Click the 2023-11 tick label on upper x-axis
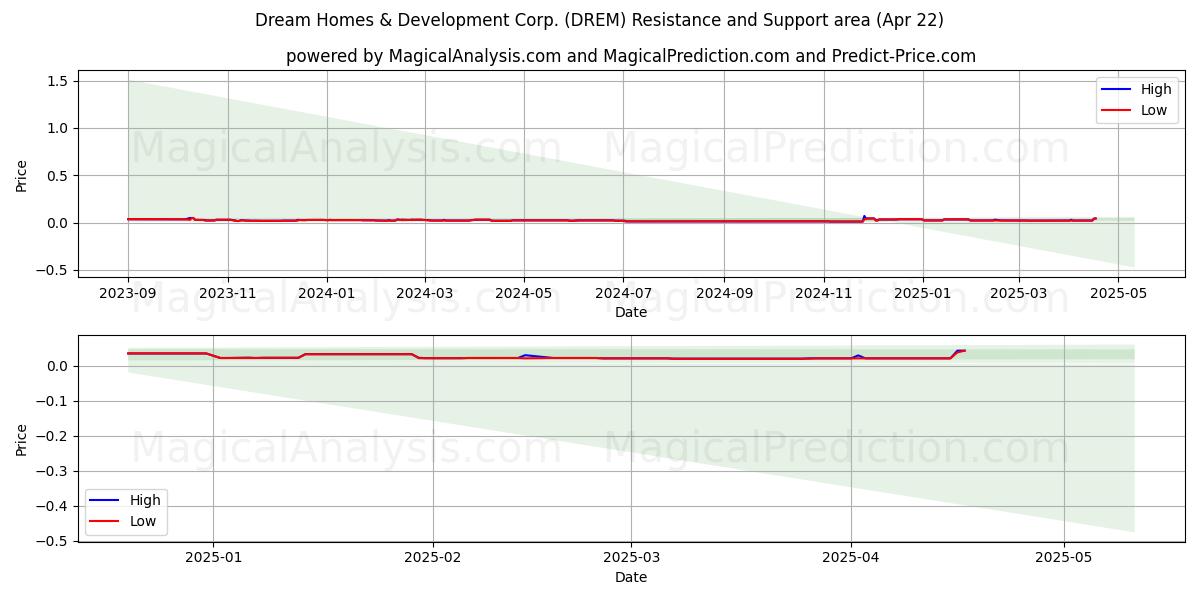This screenshot has height=600, width=1200. pyautogui.click(x=228, y=294)
